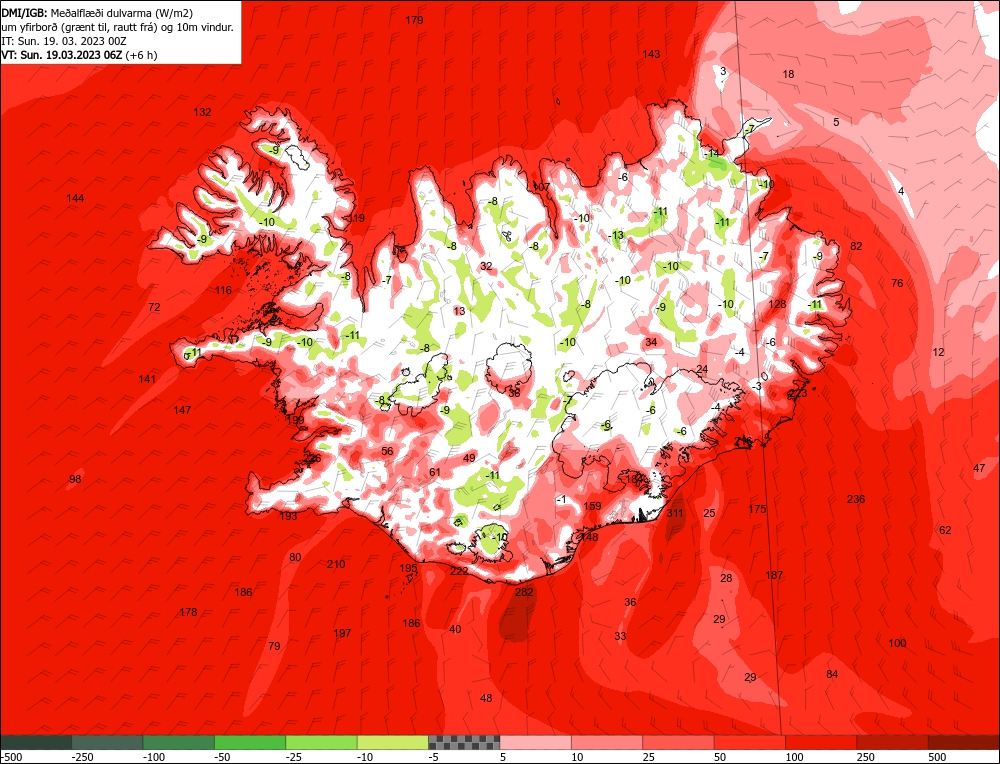Select the 'IT: Sun. 19. 03. 2023 00Z' line

pyautogui.click(x=64, y=41)
